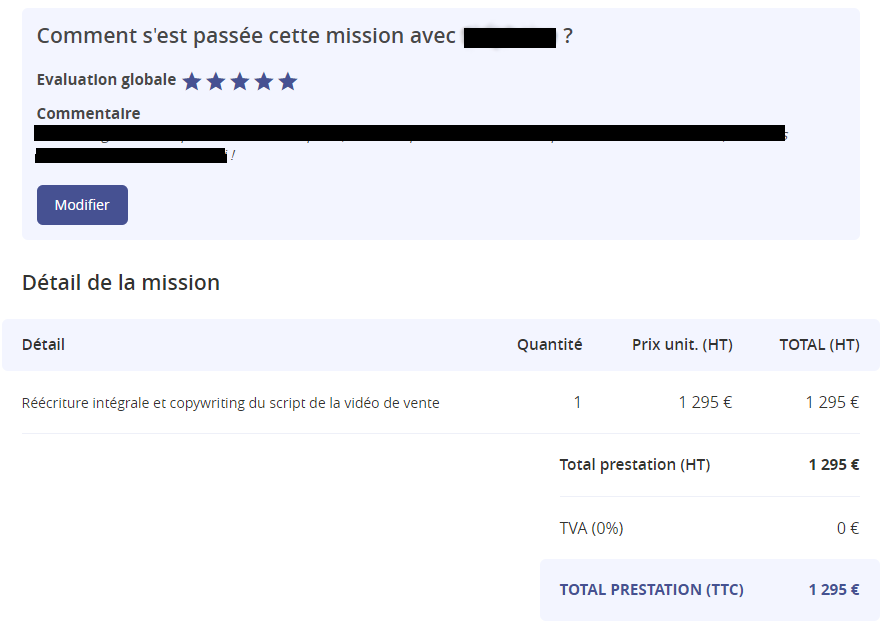The image size is (885, 631).
Task: Select the second rating star
Action: coord(216,82)
